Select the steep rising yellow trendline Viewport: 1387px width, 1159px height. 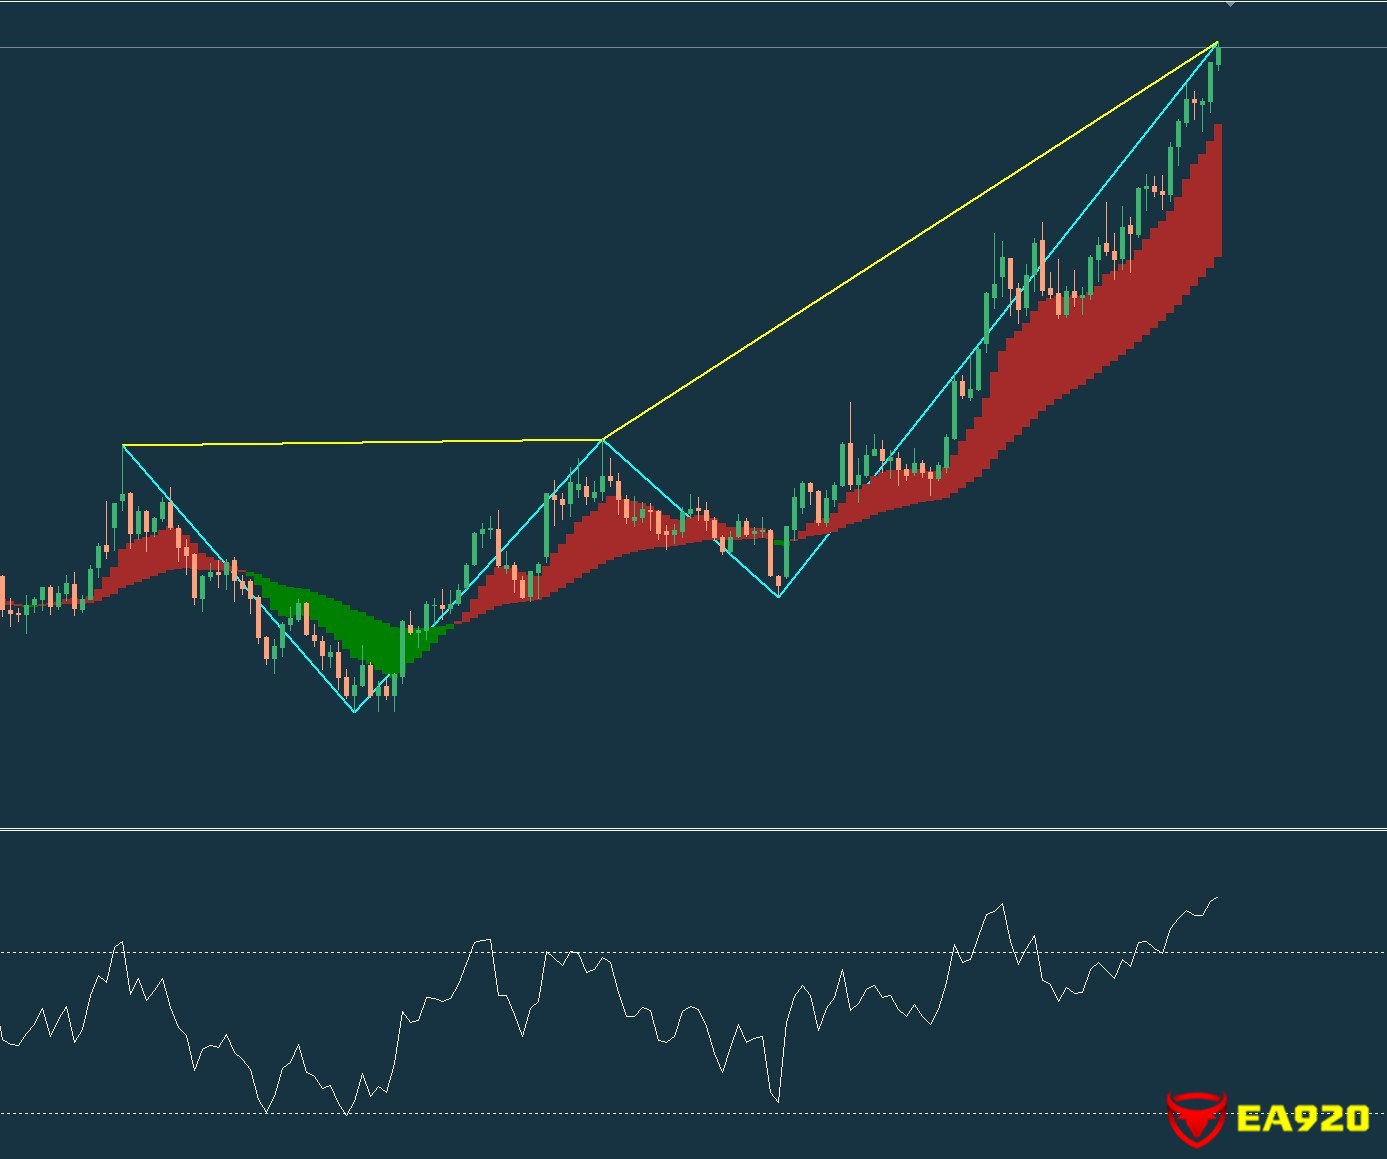tap(910, 240)
